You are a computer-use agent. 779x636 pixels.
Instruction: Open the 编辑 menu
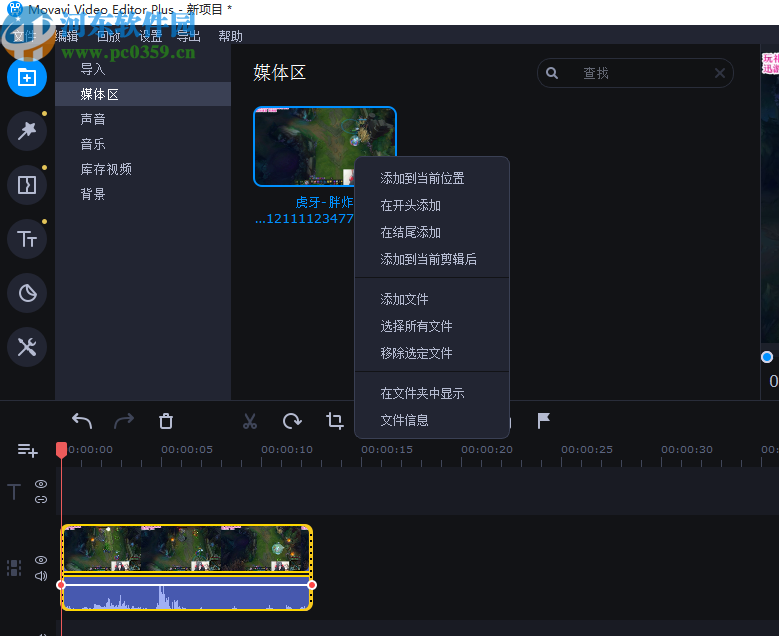(67, 36)
